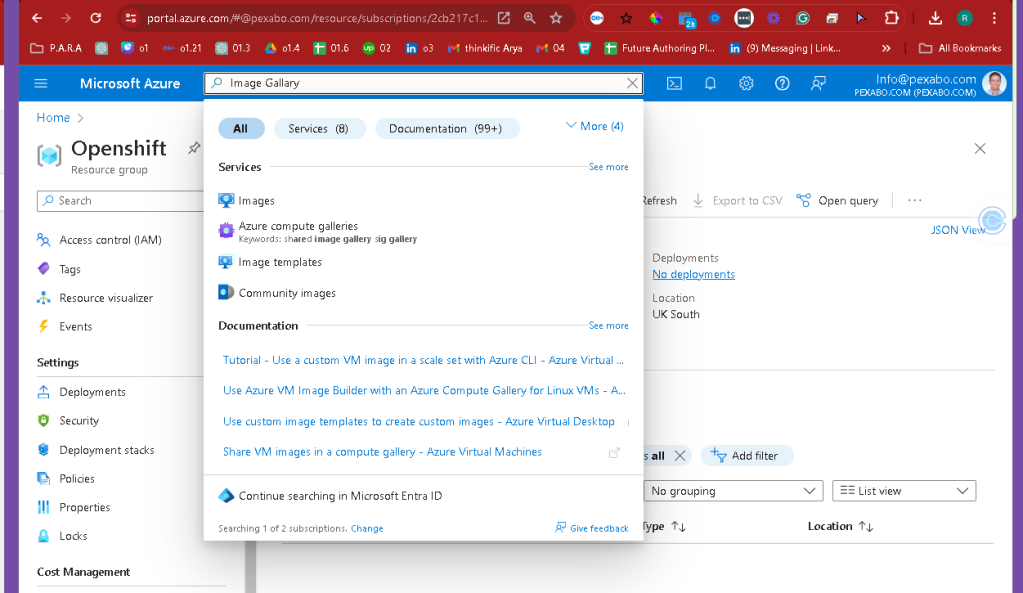Open Security under Settings
1023x593 pixels.
pyautogui.click(x=79, y=421)
